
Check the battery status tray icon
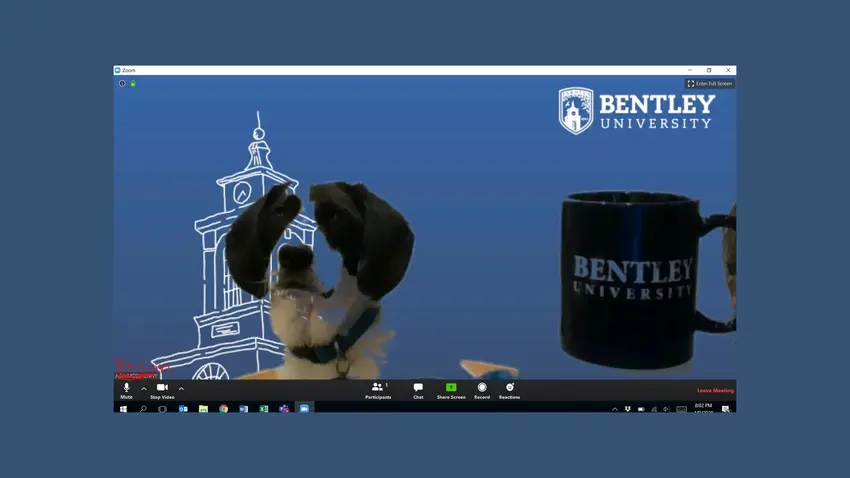click(x=641, y=409)
